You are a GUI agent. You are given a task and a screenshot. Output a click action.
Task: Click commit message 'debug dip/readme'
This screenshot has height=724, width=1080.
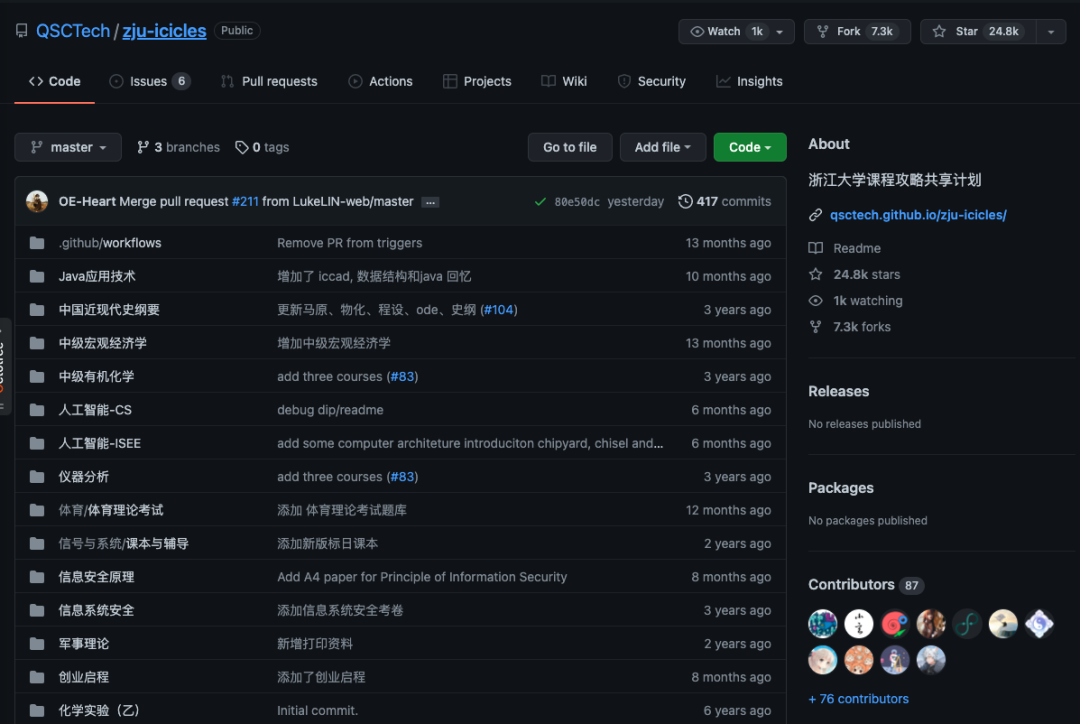pos(330,410)
